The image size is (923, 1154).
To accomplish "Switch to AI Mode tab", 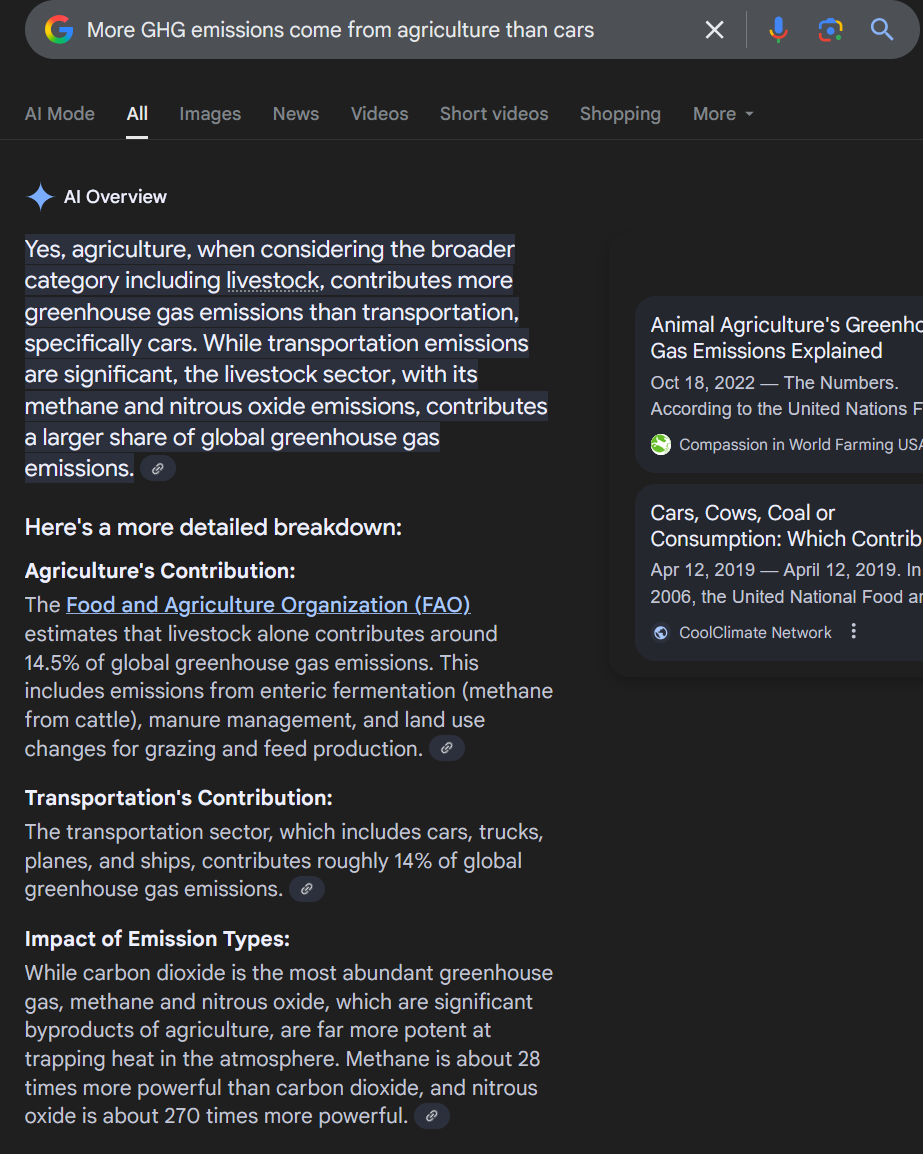I will click(60, 113).
